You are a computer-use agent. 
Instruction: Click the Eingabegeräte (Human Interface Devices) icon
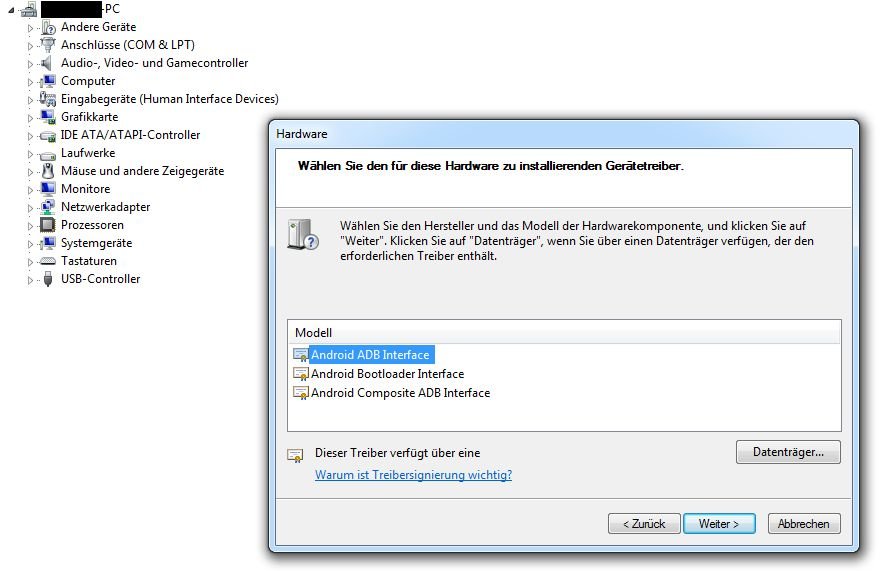(x=48, y=99)
